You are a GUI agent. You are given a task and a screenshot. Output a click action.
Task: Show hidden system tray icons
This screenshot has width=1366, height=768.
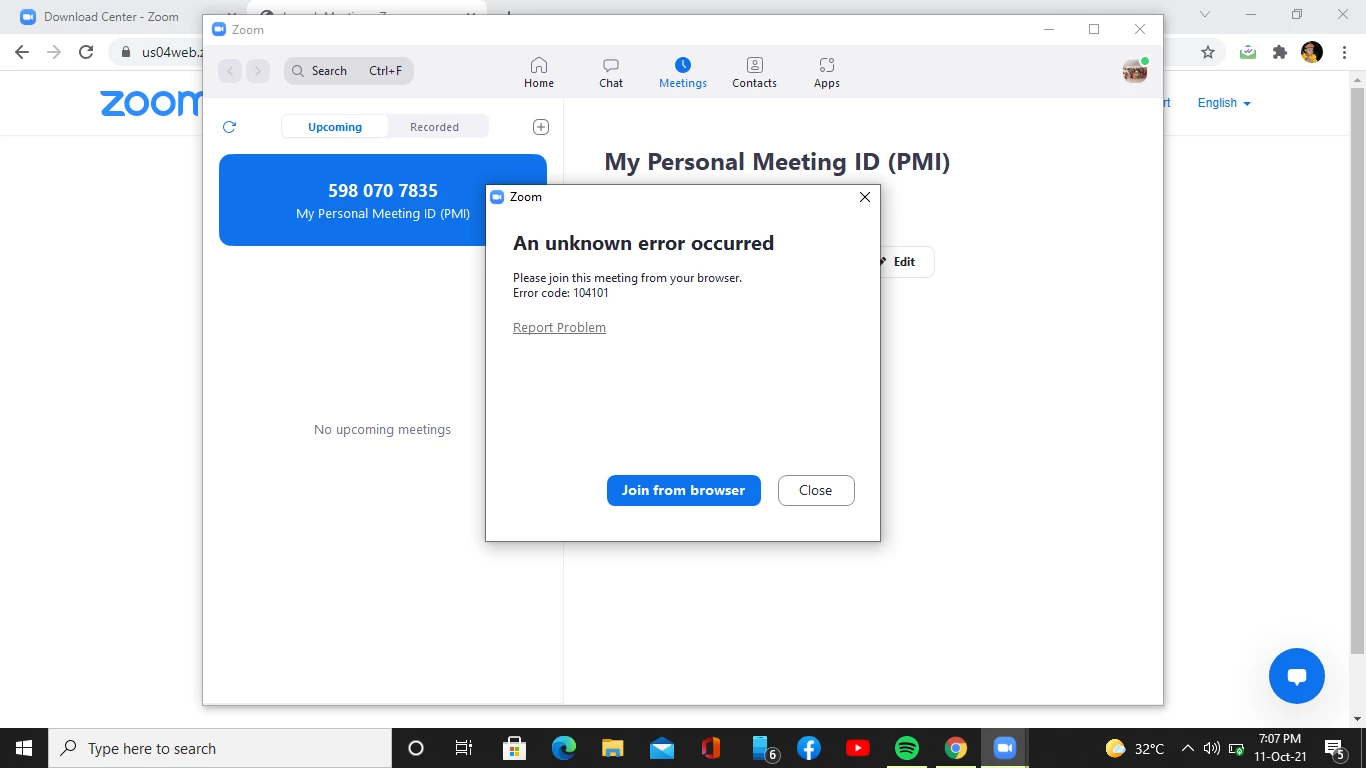(x=1188, y=748)
